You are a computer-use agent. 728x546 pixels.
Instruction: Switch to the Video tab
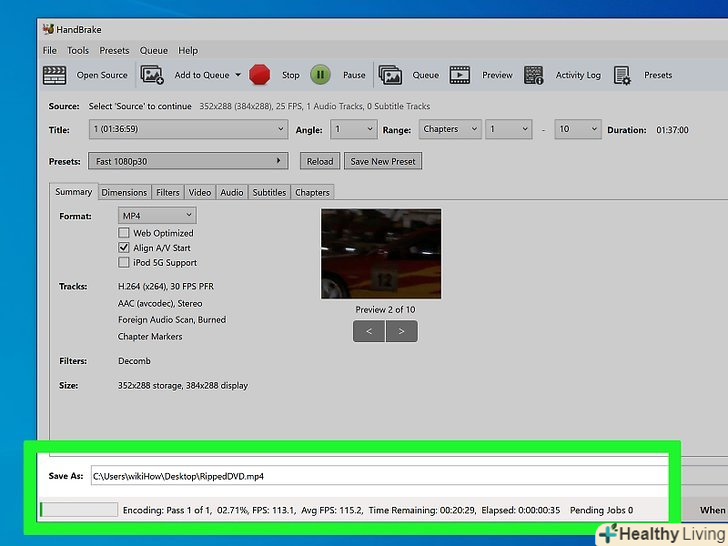click(200, 192)
